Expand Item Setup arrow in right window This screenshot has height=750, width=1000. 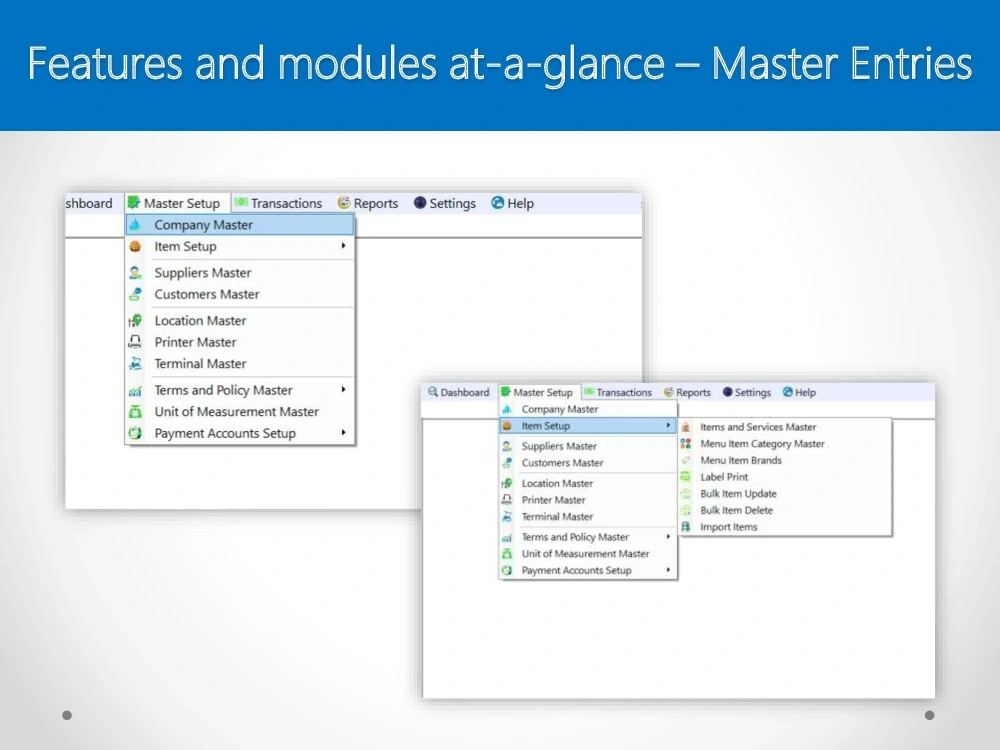(668, 425)
